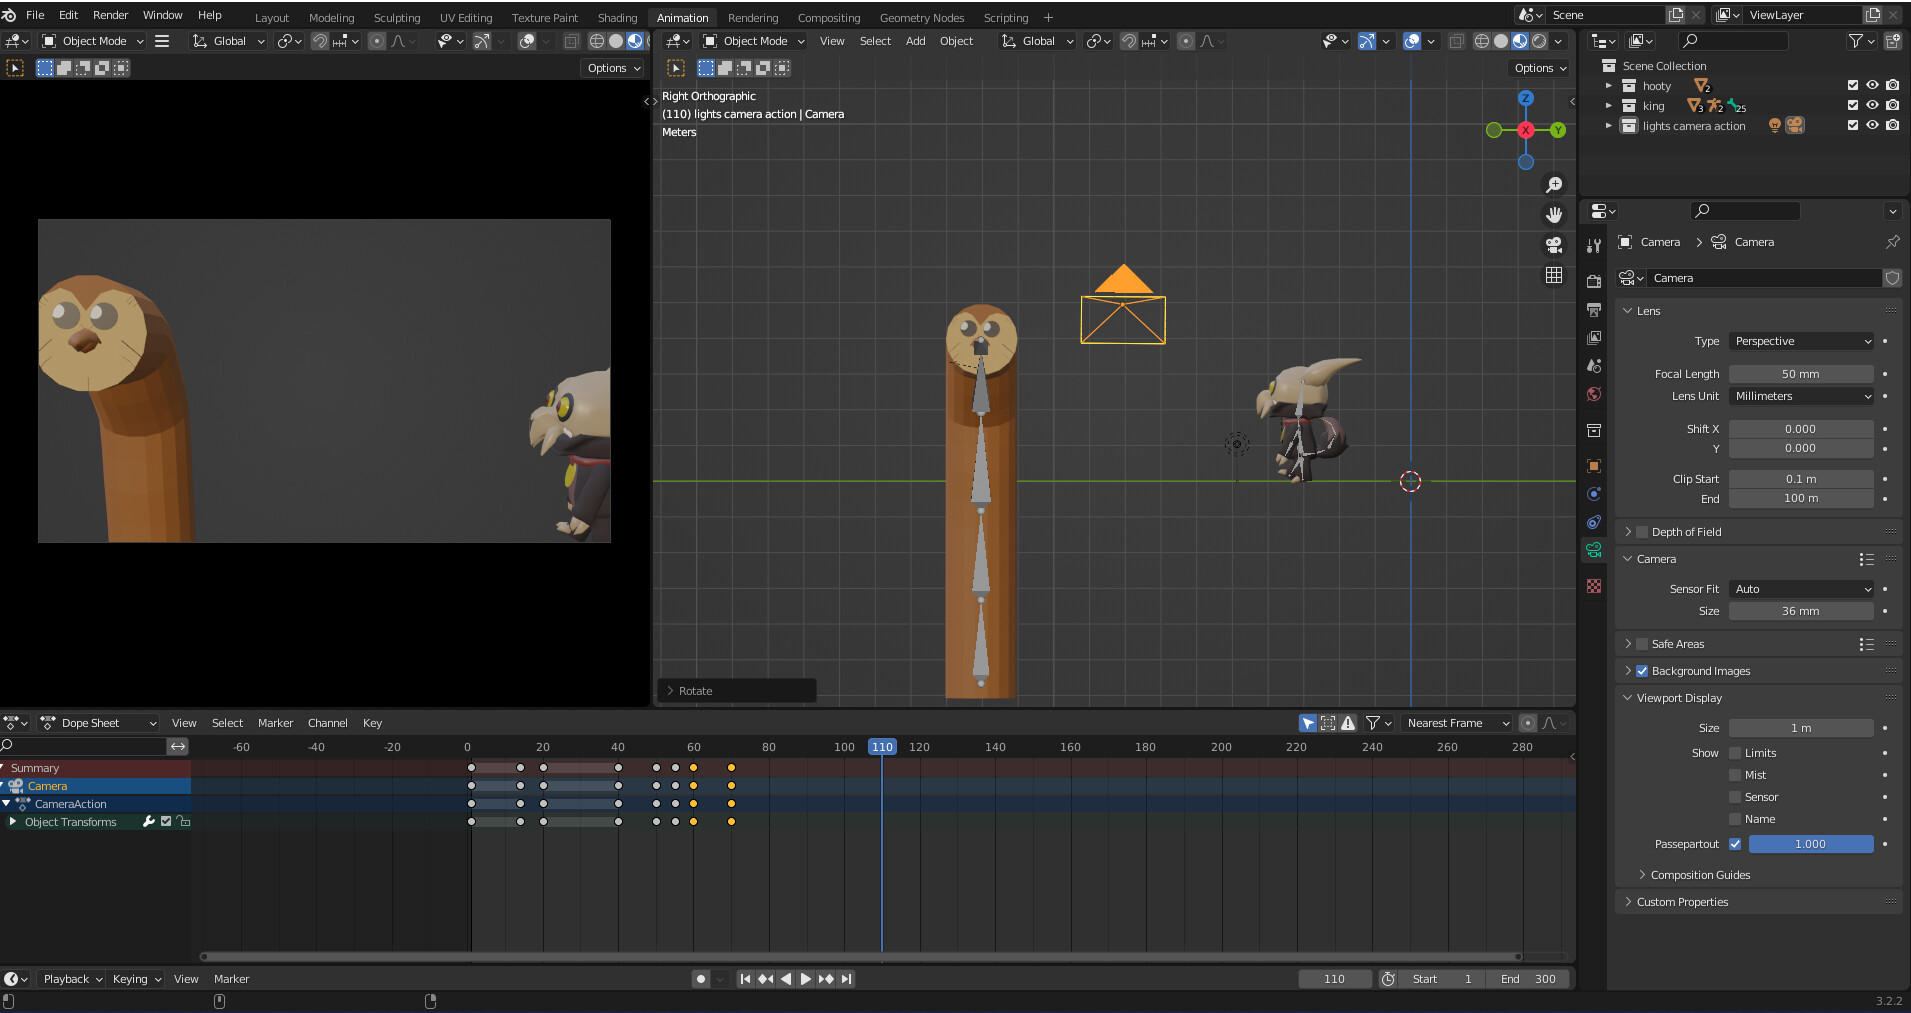Select the zoom icon in the viewport gizmos

[x=1554, y=184]
